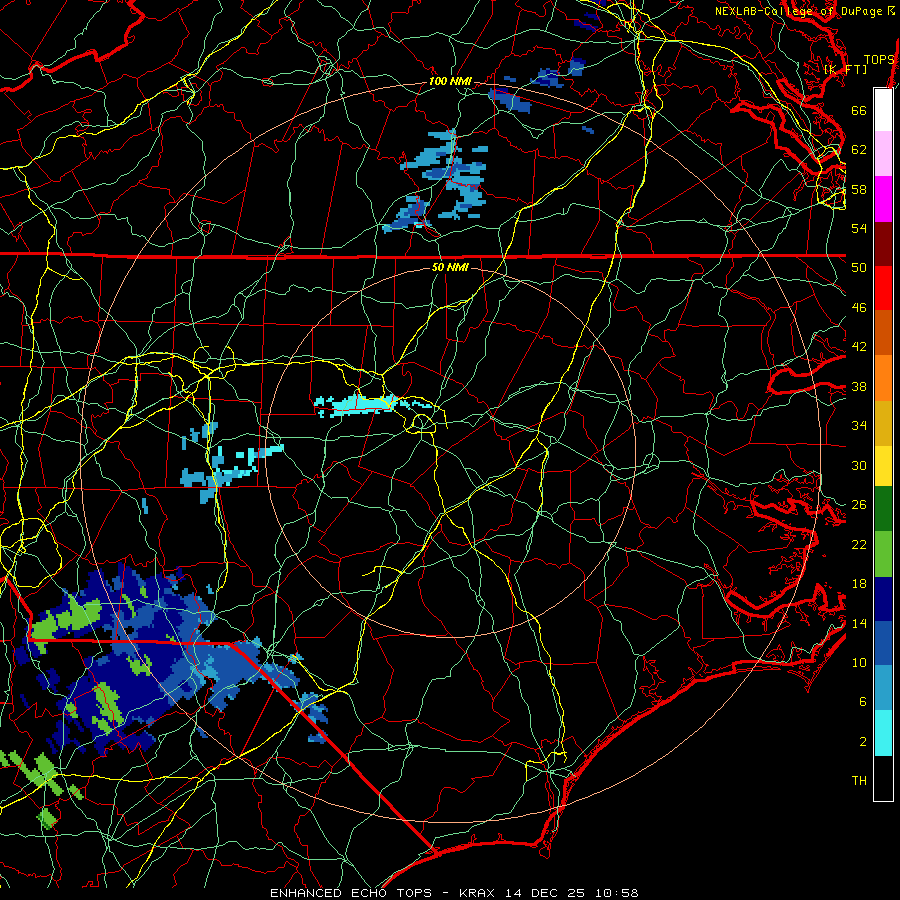The image size is (900, 900).
Task: Select the "58" legend label
Action: pos(859,189)
